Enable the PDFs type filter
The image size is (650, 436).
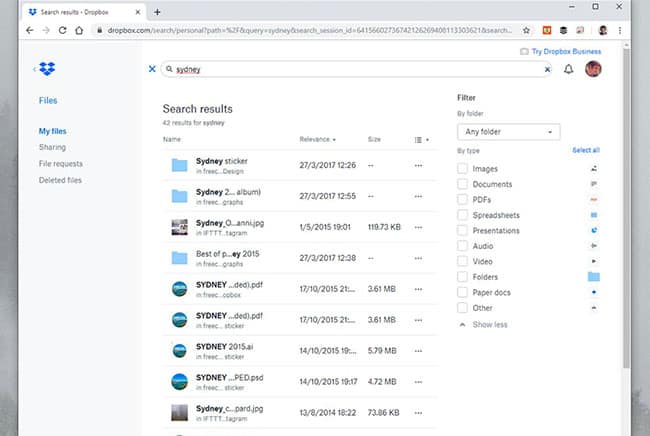(x=462, y=200)
